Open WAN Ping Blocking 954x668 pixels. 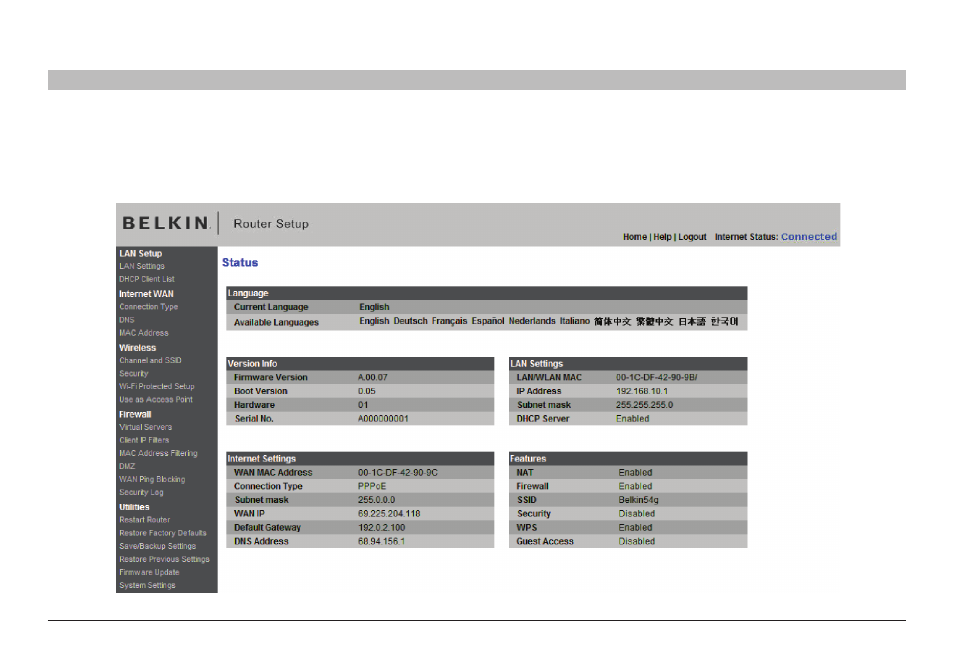(152, 479)
